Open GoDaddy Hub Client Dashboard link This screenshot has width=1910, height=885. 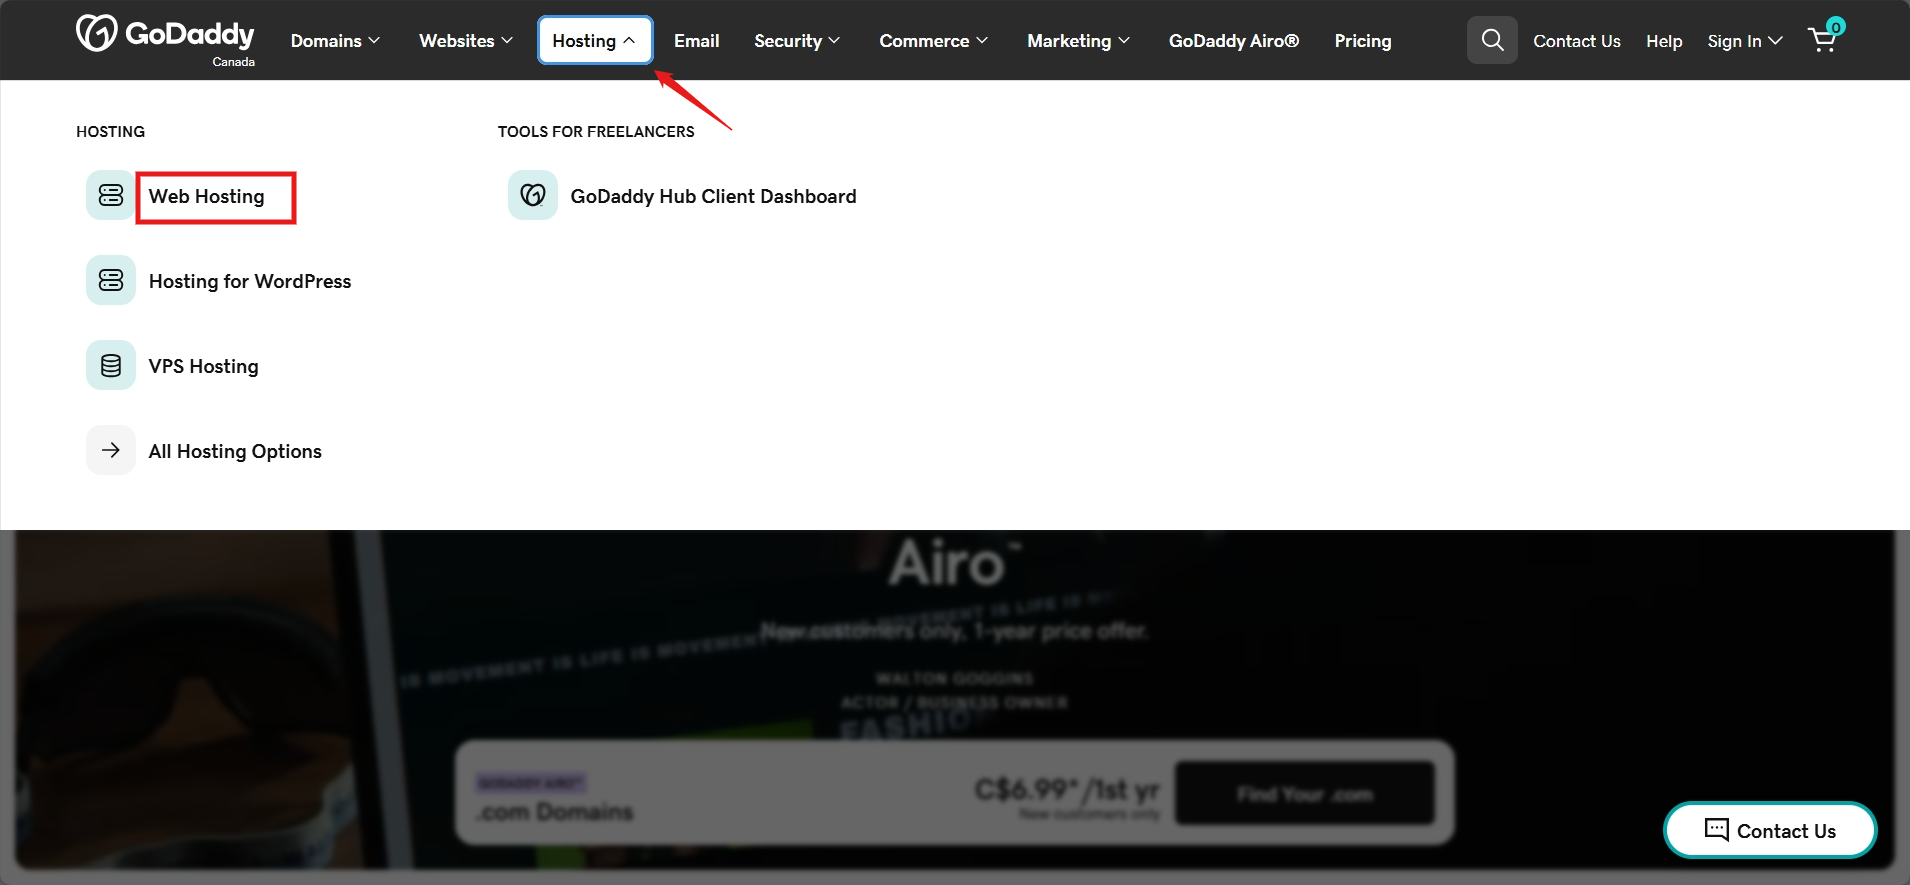point(714,196)
